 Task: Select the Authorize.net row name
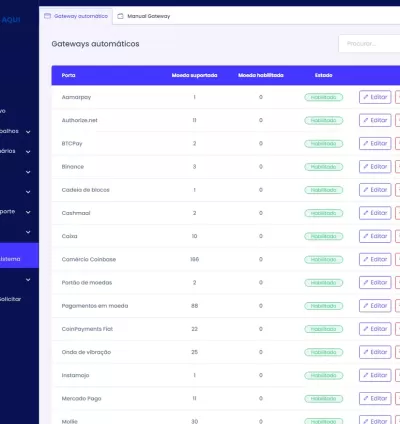(79, 120)
